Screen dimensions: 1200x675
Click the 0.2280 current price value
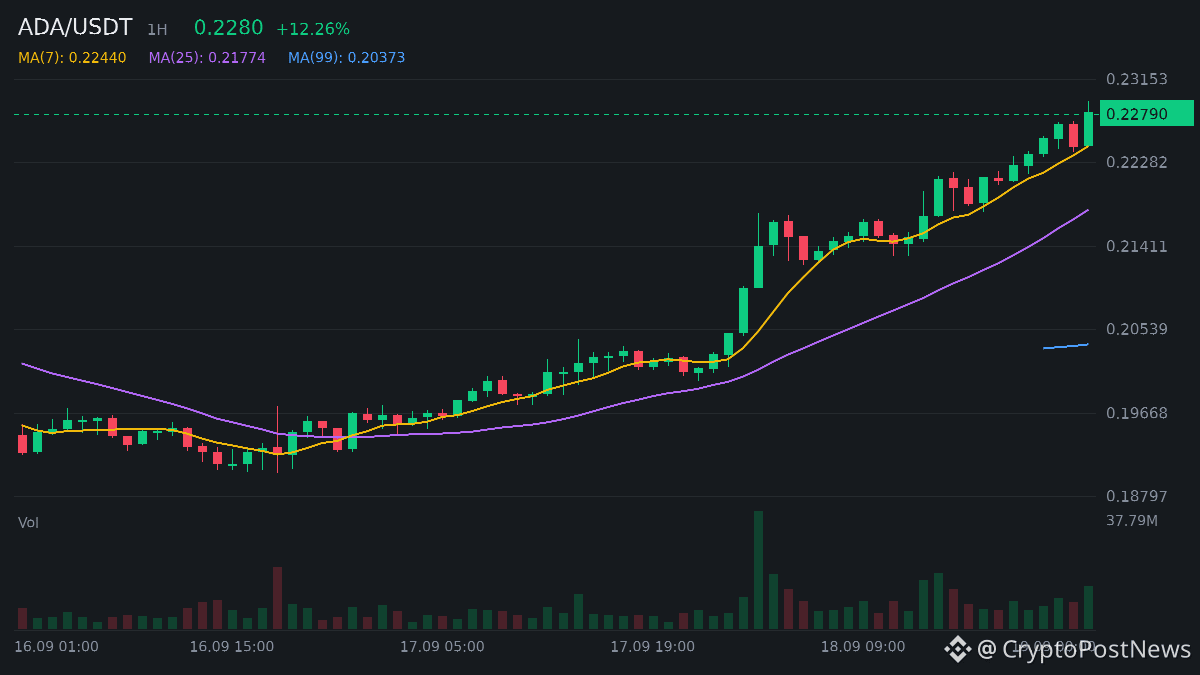coord(228,28)
